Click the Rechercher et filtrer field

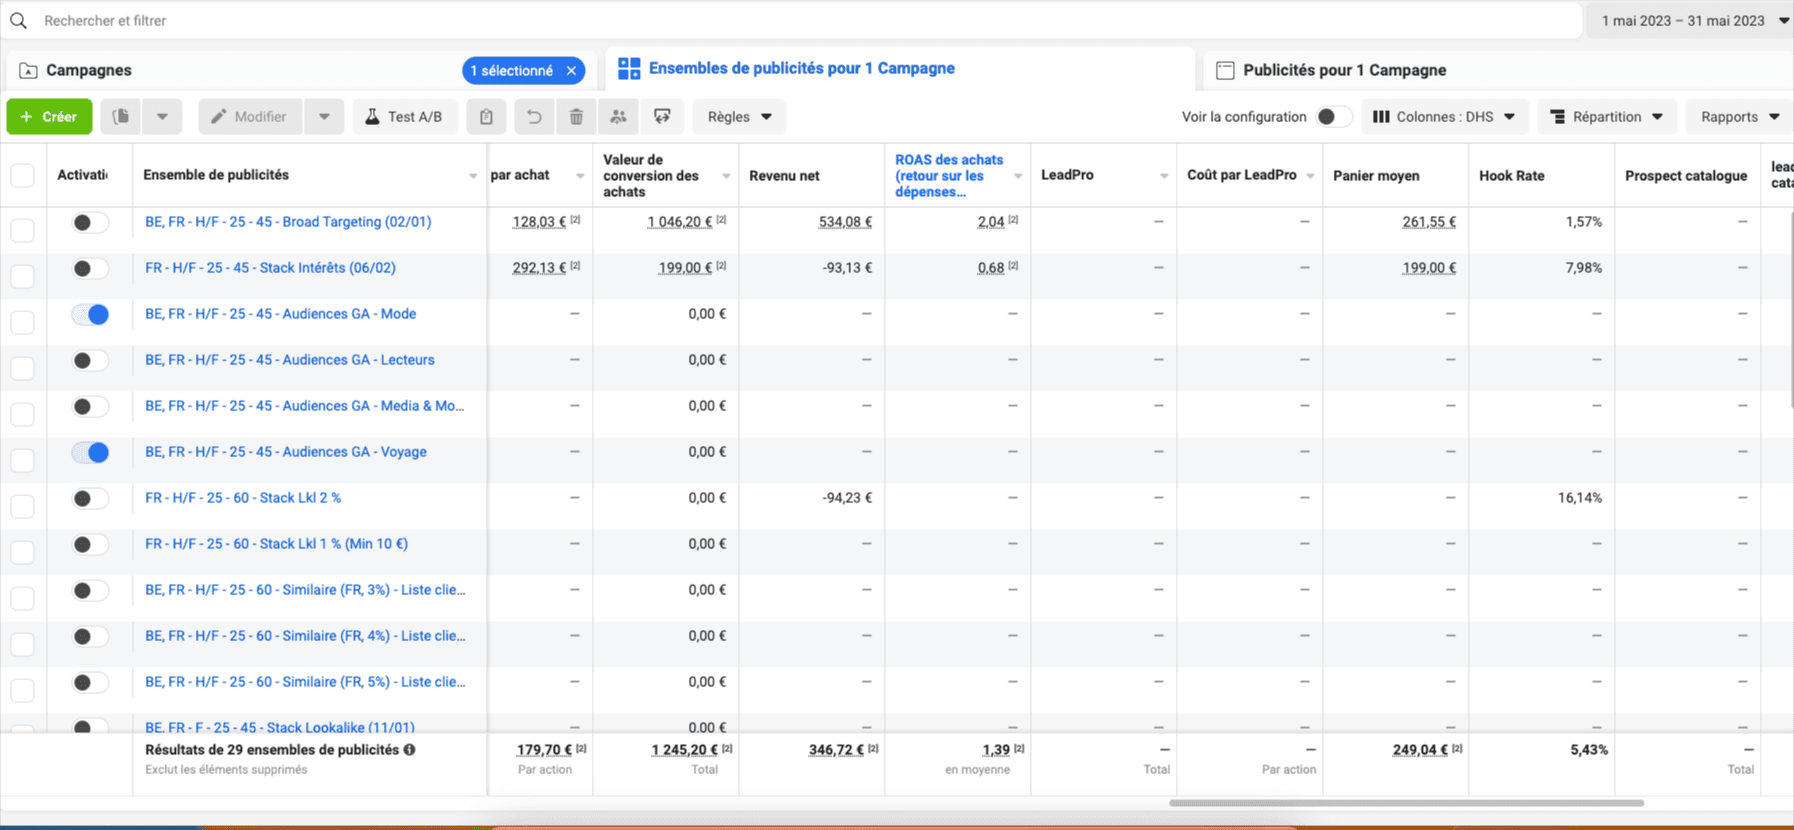pos(790,20)
